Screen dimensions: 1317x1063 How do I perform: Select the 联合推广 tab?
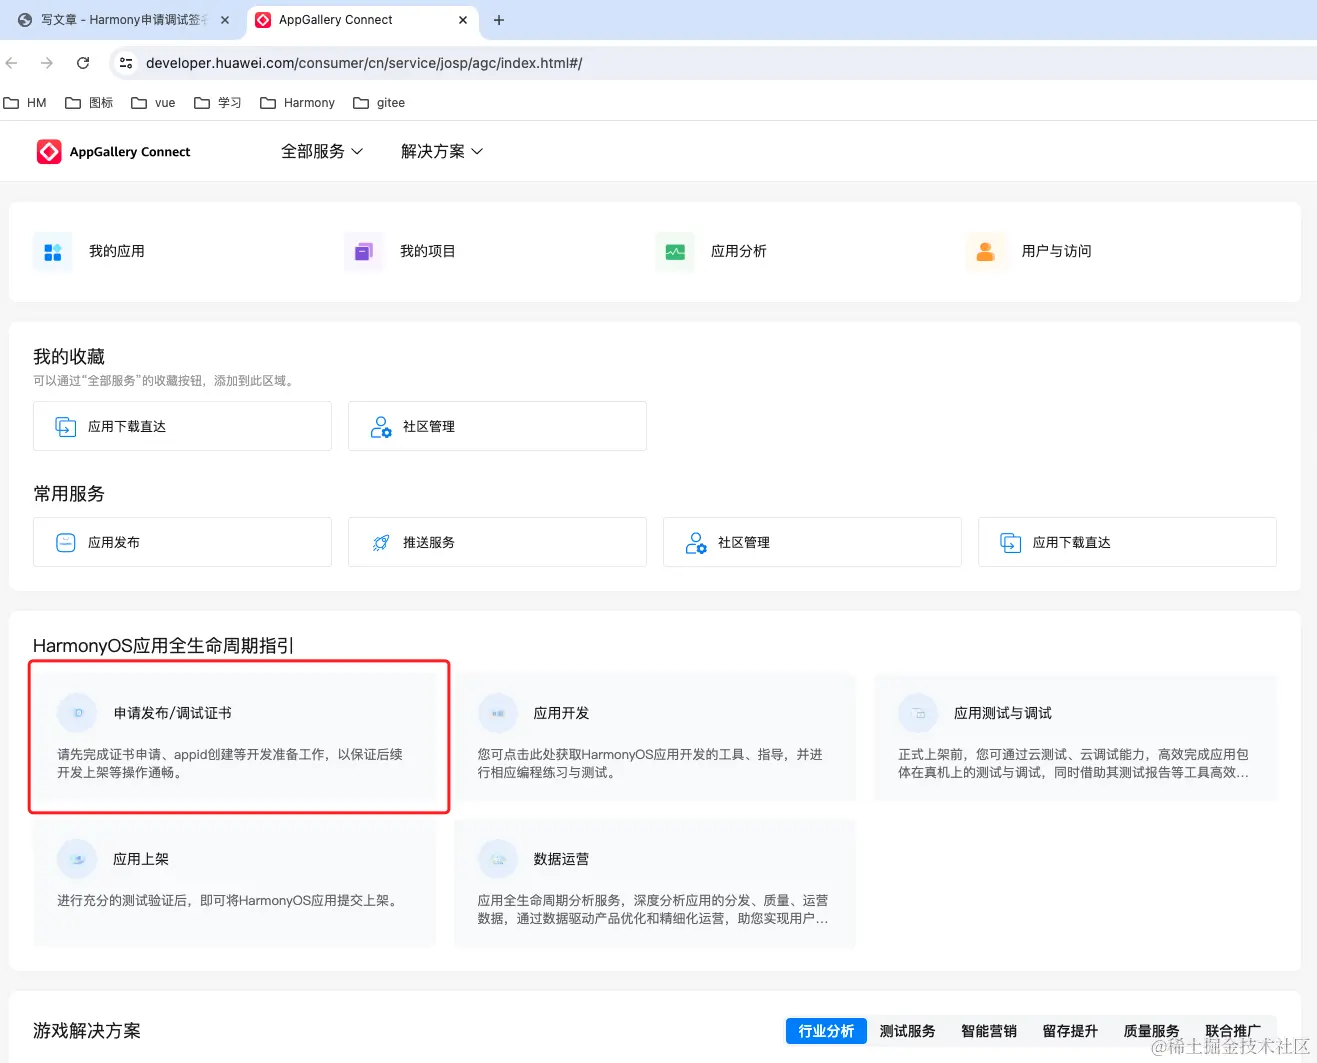pyautogui.click(x=1233, y=1031)
